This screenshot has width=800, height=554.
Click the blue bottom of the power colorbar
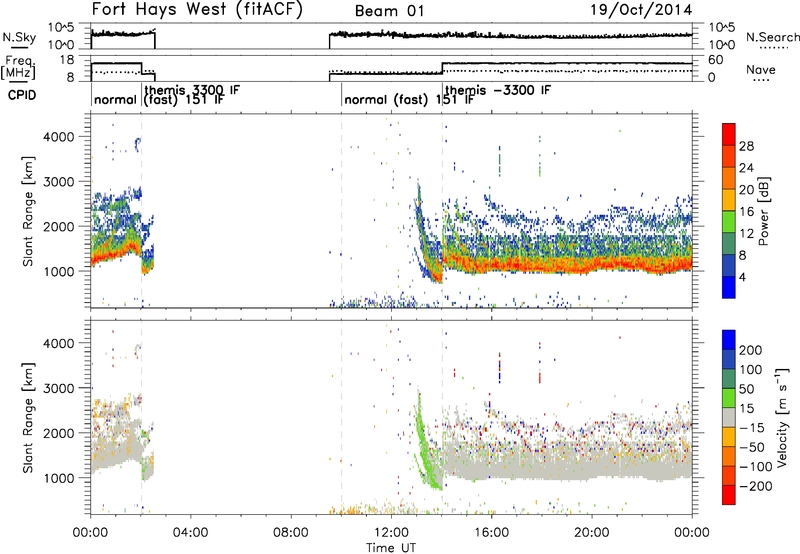pos(729,288)
